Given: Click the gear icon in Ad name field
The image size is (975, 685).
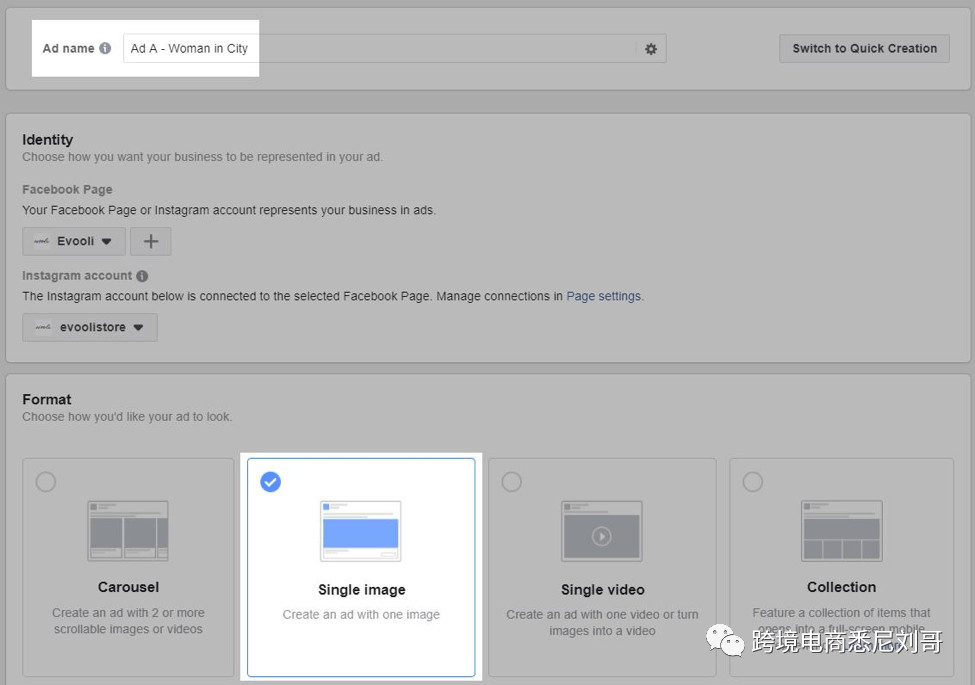Looking at the screenshot, I should pos(651,49).
